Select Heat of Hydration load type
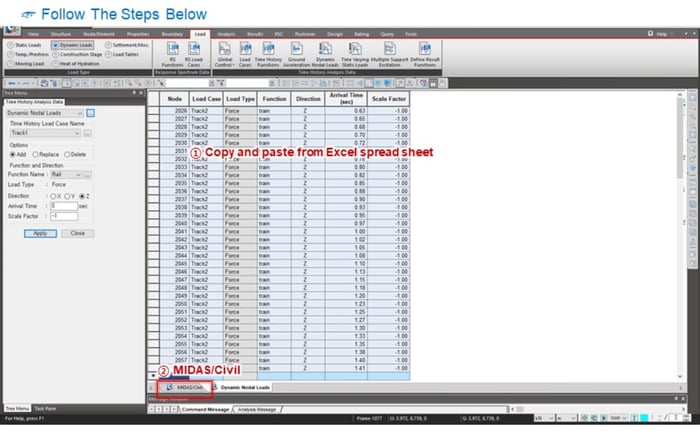This screenshot has height=435, width=700. coord(74,64)
